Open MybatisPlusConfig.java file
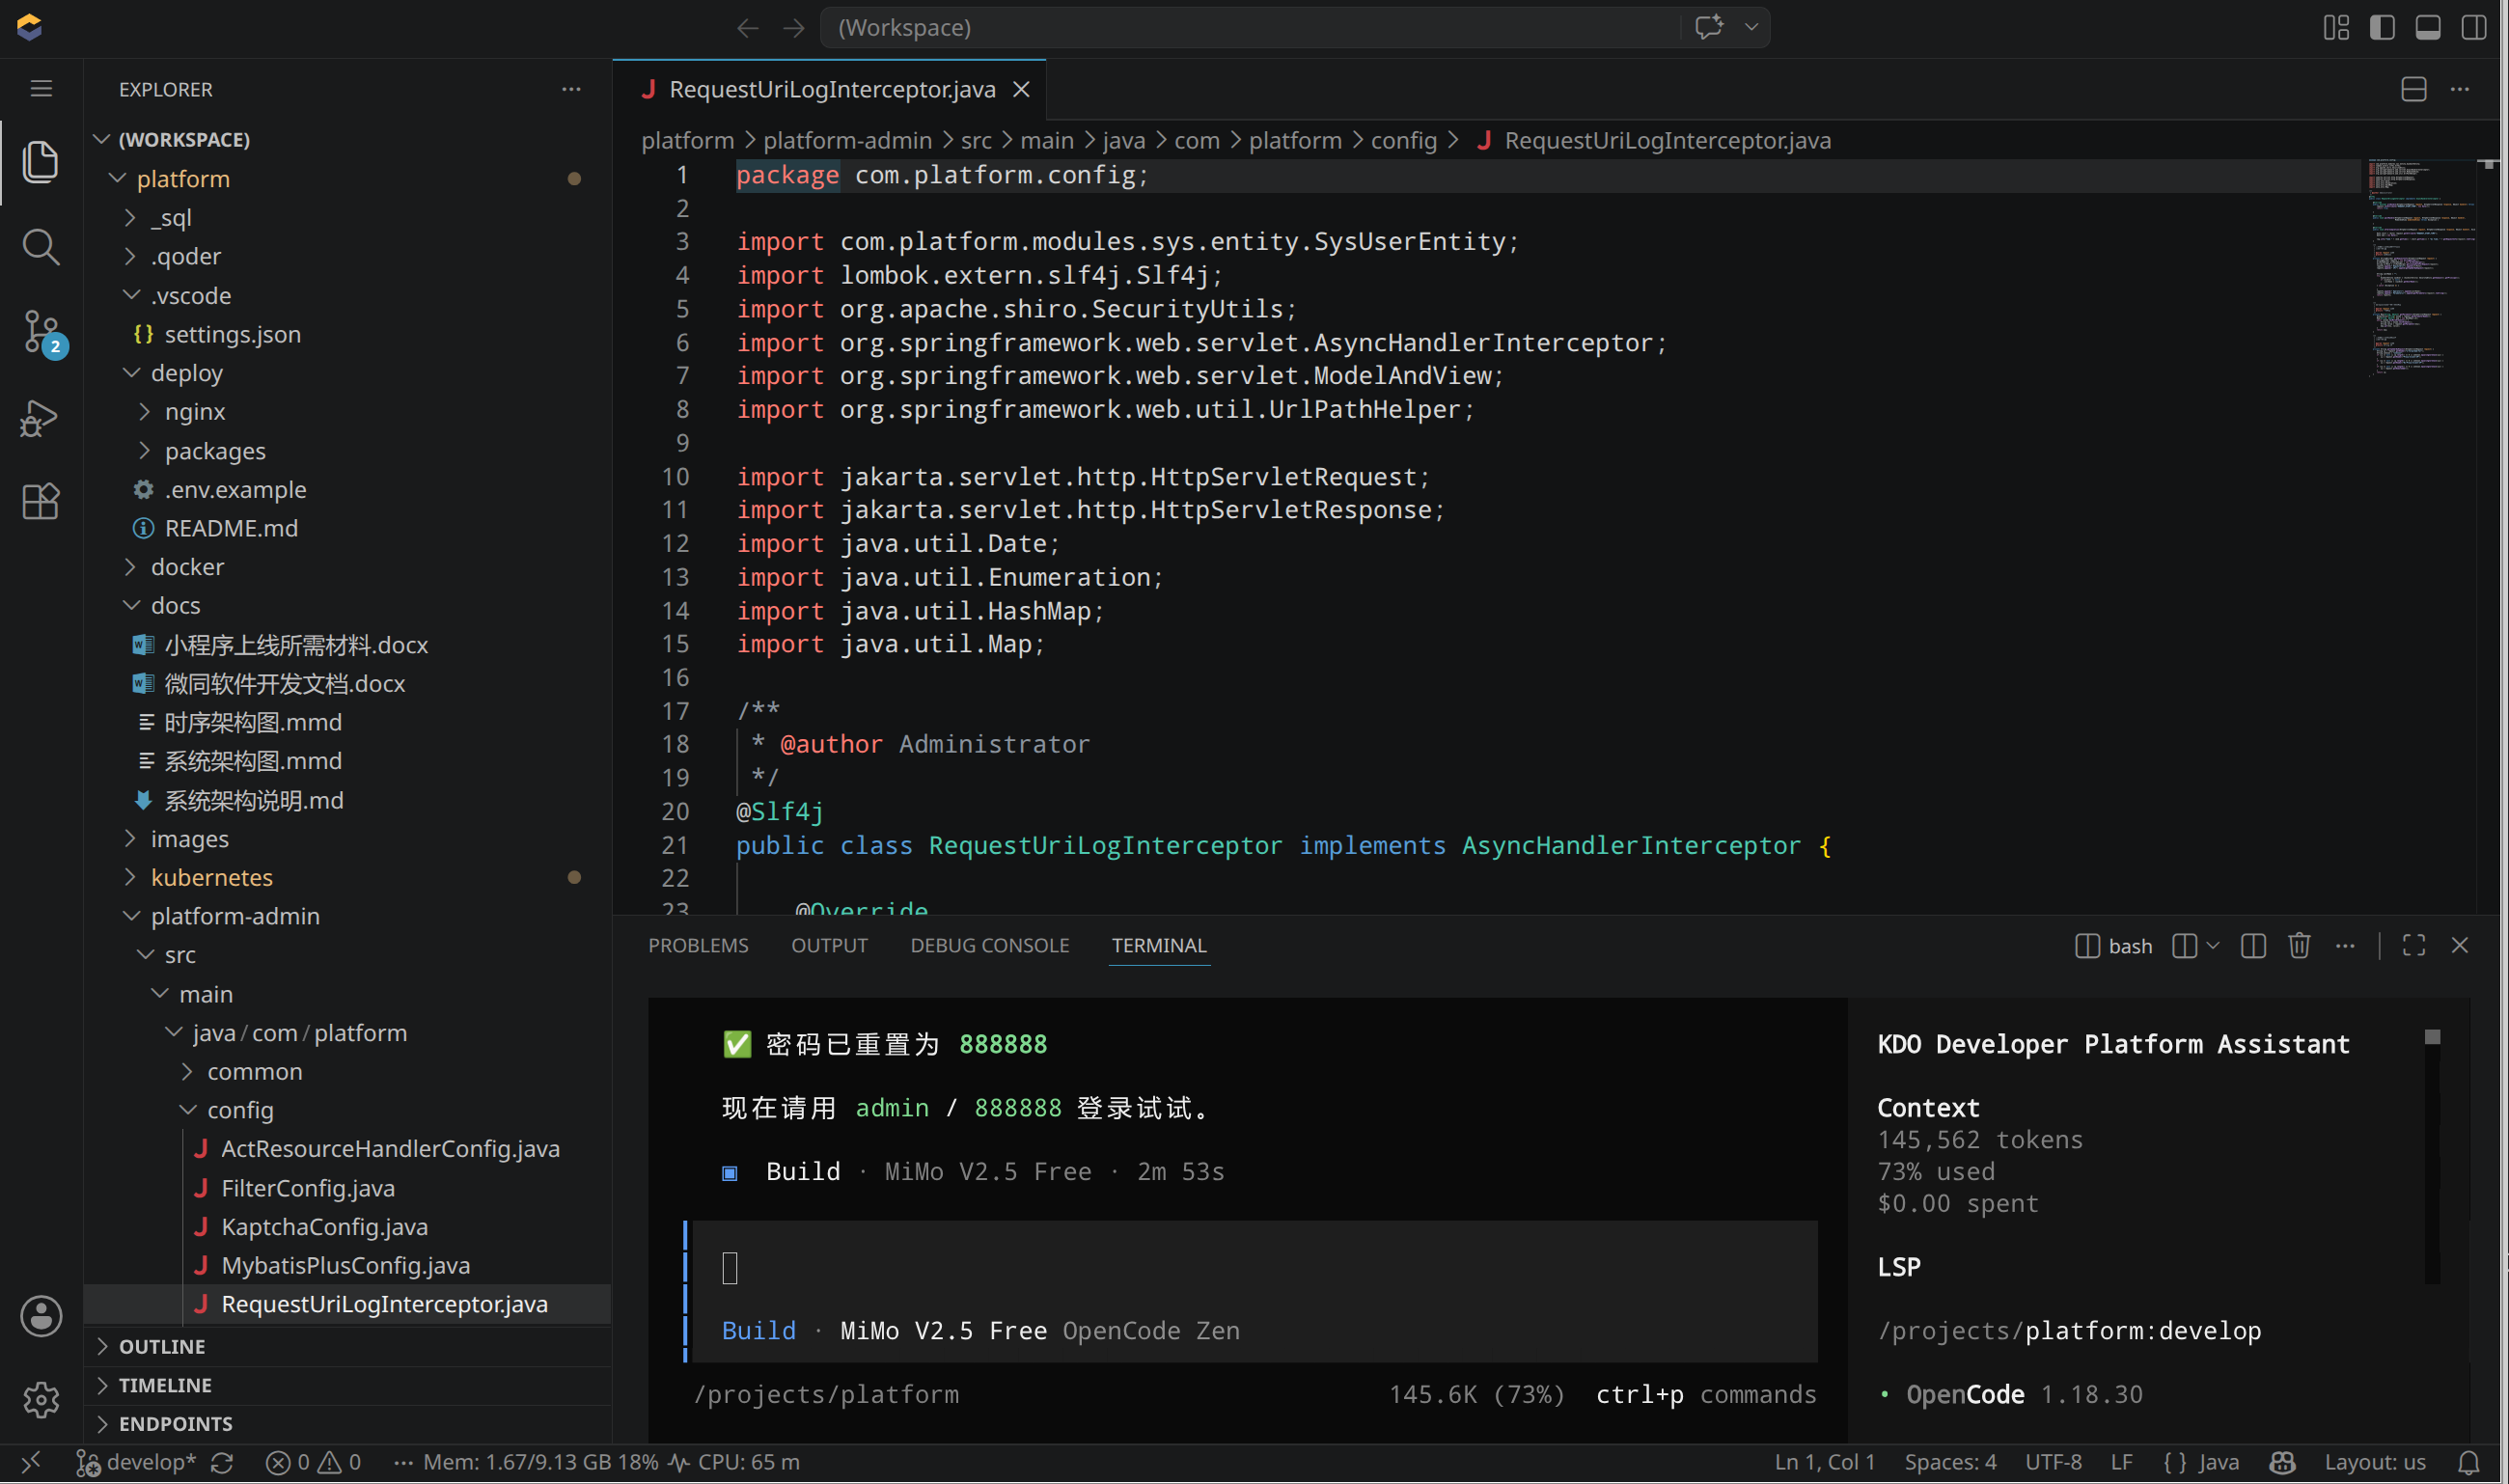The height and width of the screenshot is (1484, 2509). point(347,1265)
